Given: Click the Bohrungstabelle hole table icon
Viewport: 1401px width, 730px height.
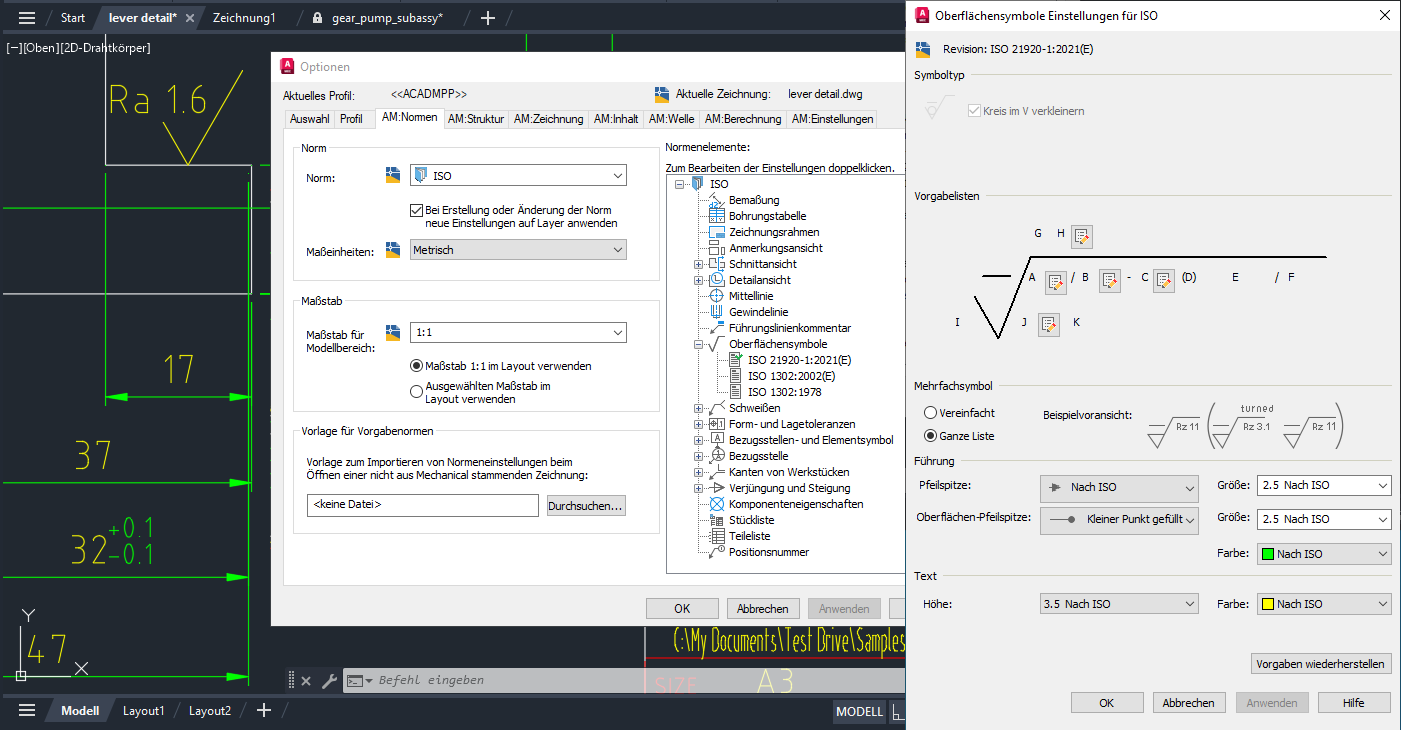Looking at the screenshot, I should click(x=716, y=216).
